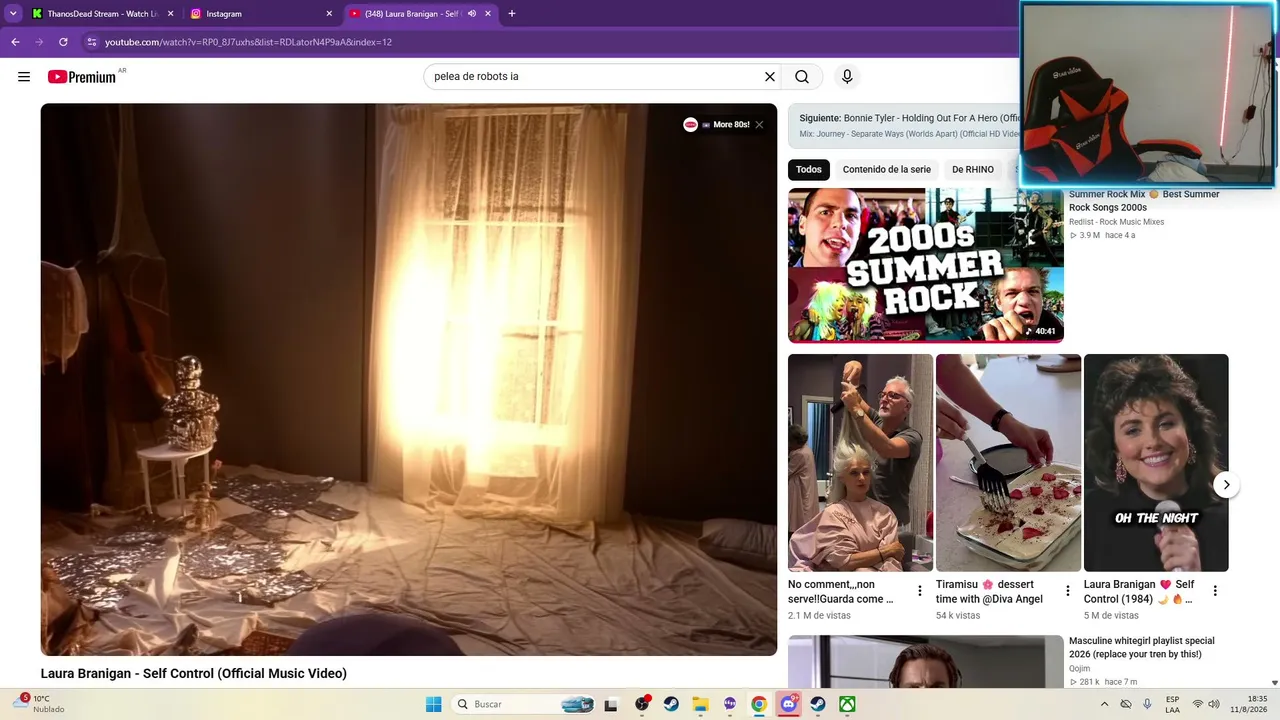Open Laura Branigan Self Control short thumbnail
Screen dimensions: 1280x720
tap(1156, 463)
